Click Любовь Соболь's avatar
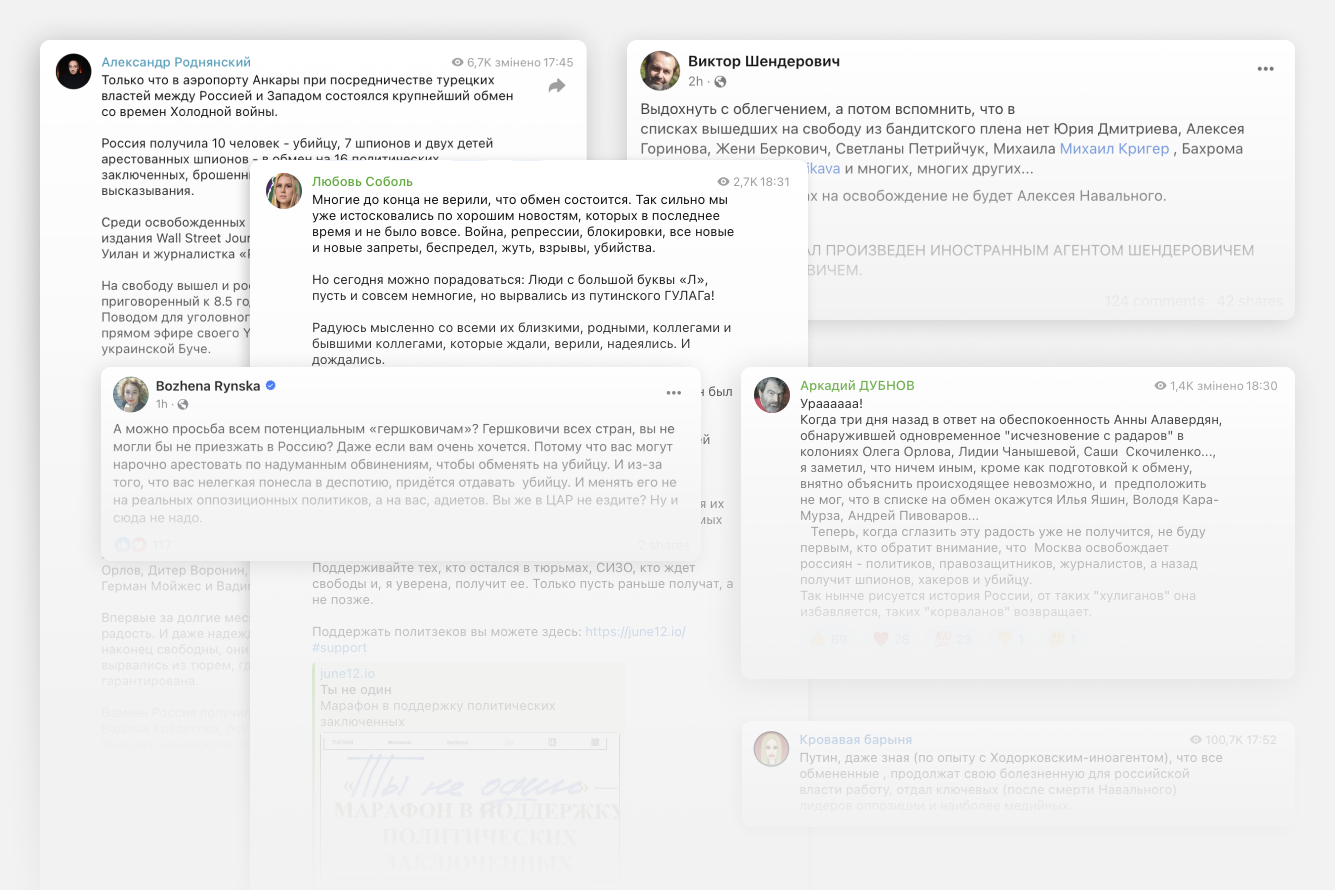Viewport: 1335px width, 890px height. (x=284, y=191)
